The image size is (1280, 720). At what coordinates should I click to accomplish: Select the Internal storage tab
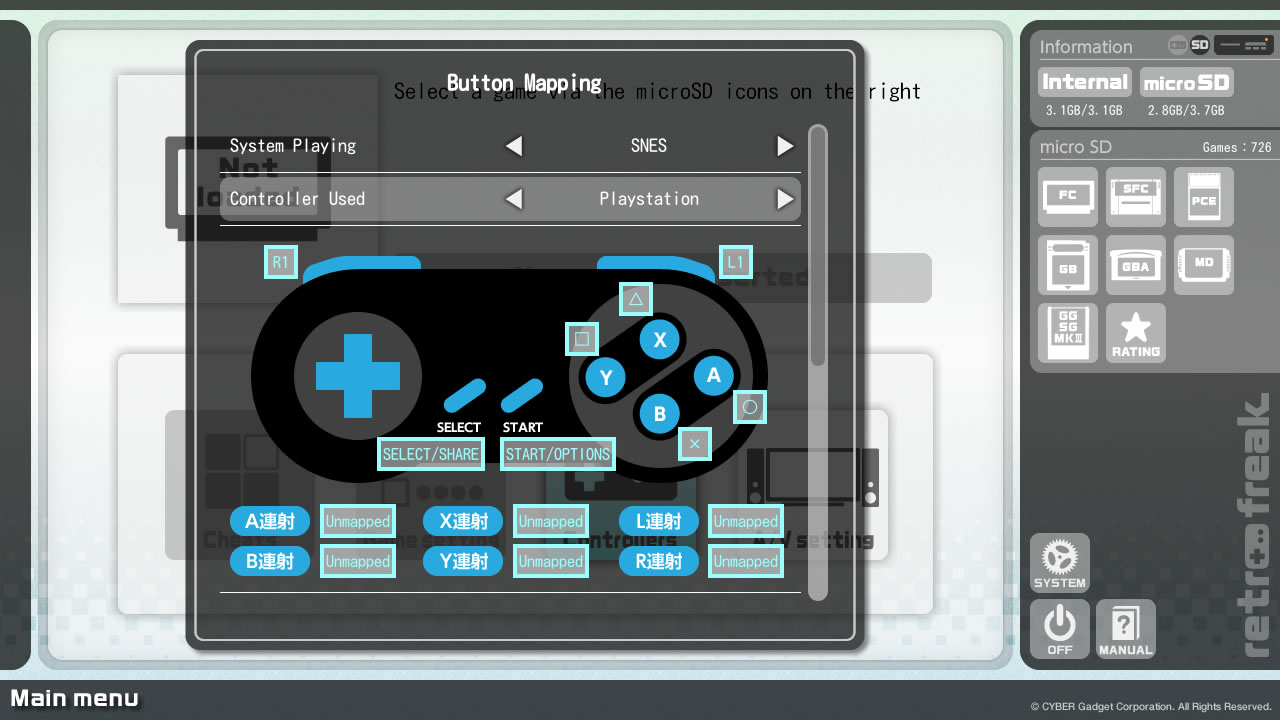pos(1084,82)
